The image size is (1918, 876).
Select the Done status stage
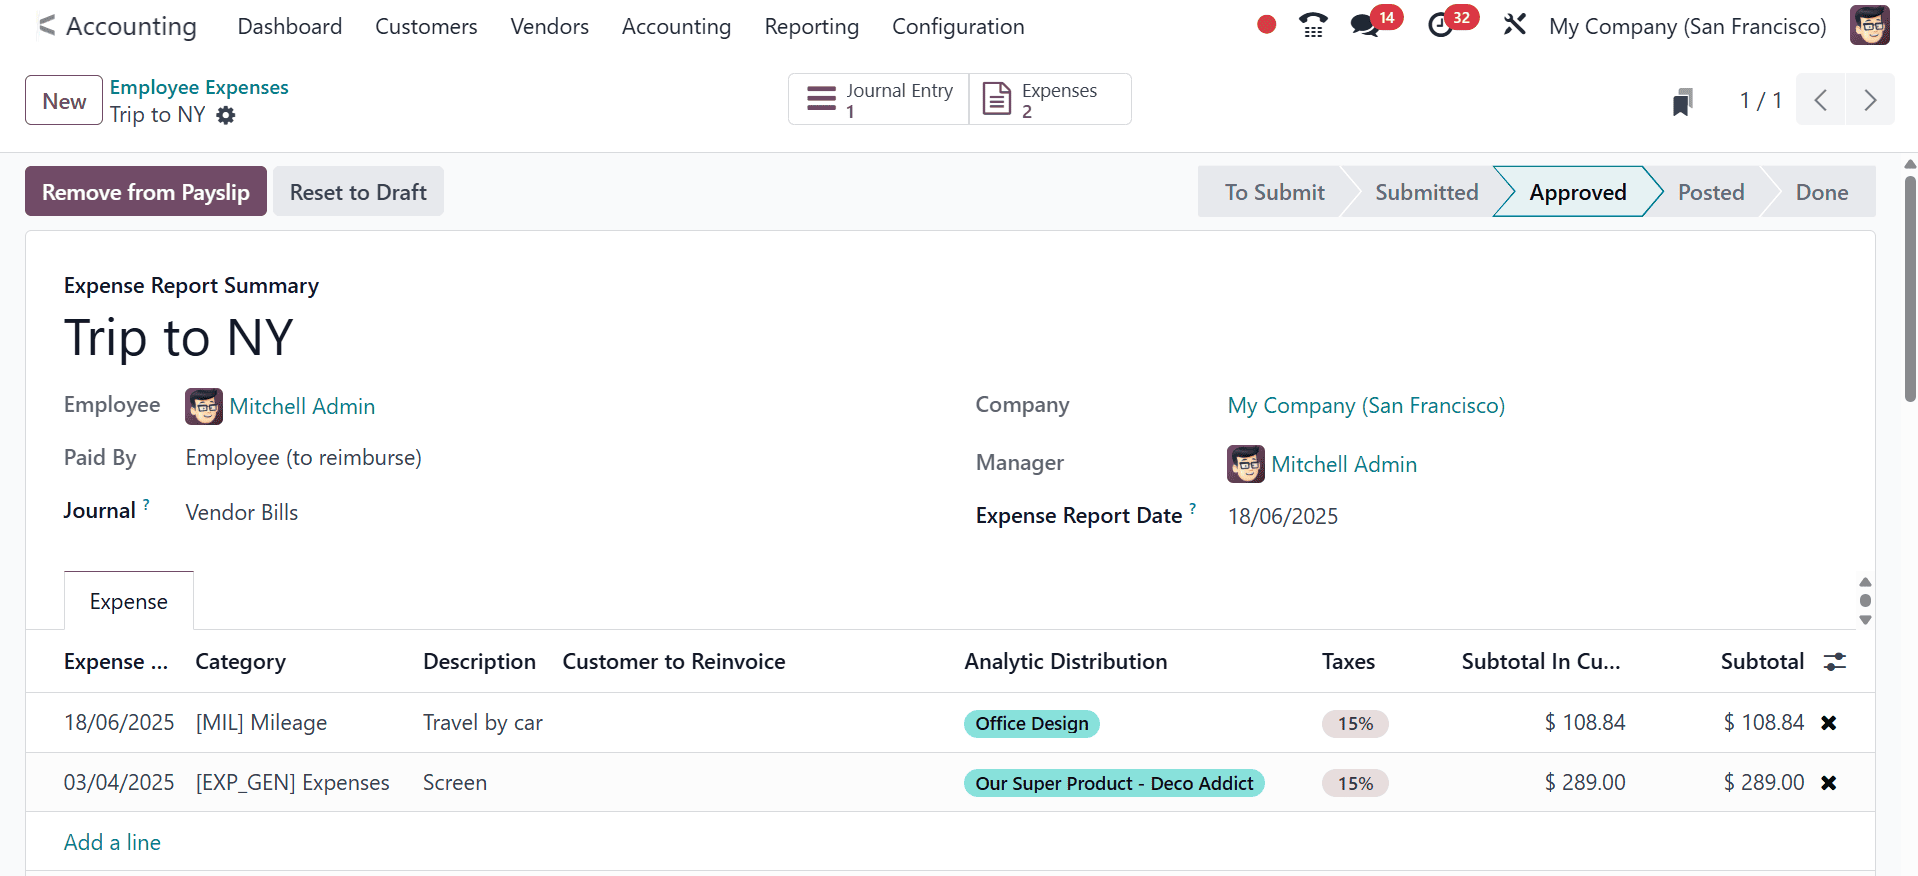[1822, 192]
